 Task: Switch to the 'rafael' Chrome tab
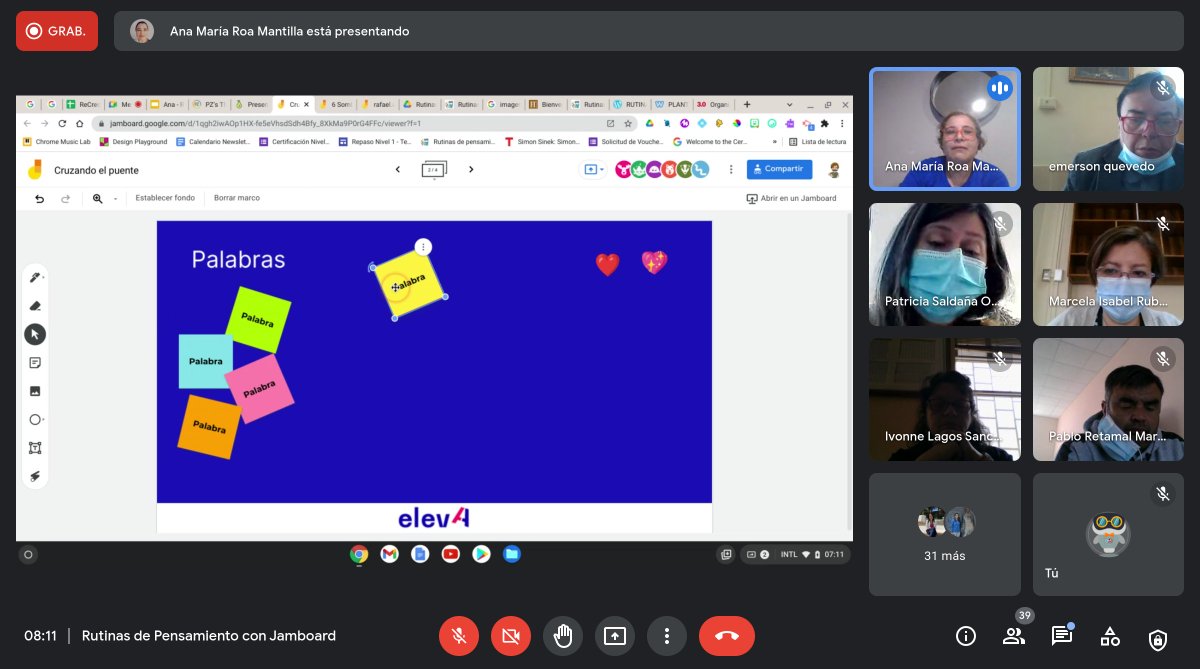coord(378,104)
